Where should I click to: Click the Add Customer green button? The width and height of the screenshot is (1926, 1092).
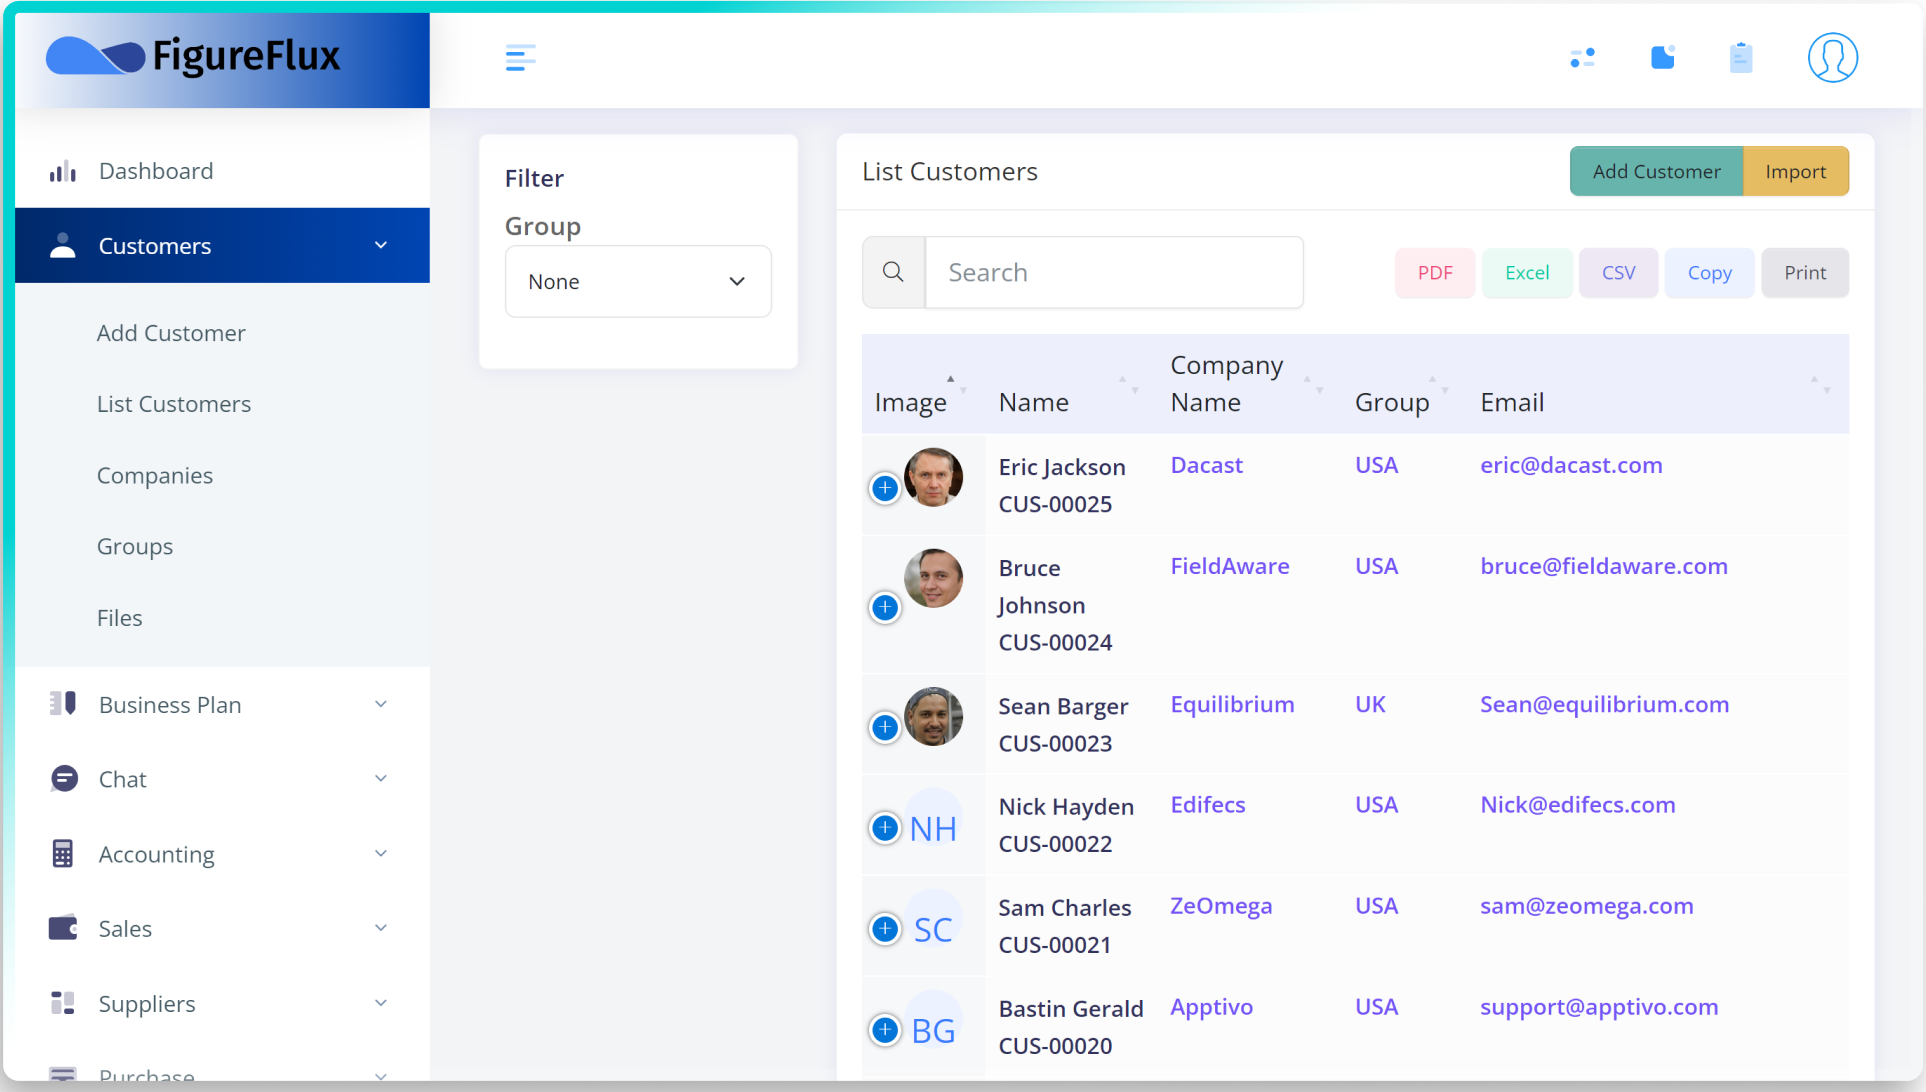pyautogui.click(x=1656, y=172)
